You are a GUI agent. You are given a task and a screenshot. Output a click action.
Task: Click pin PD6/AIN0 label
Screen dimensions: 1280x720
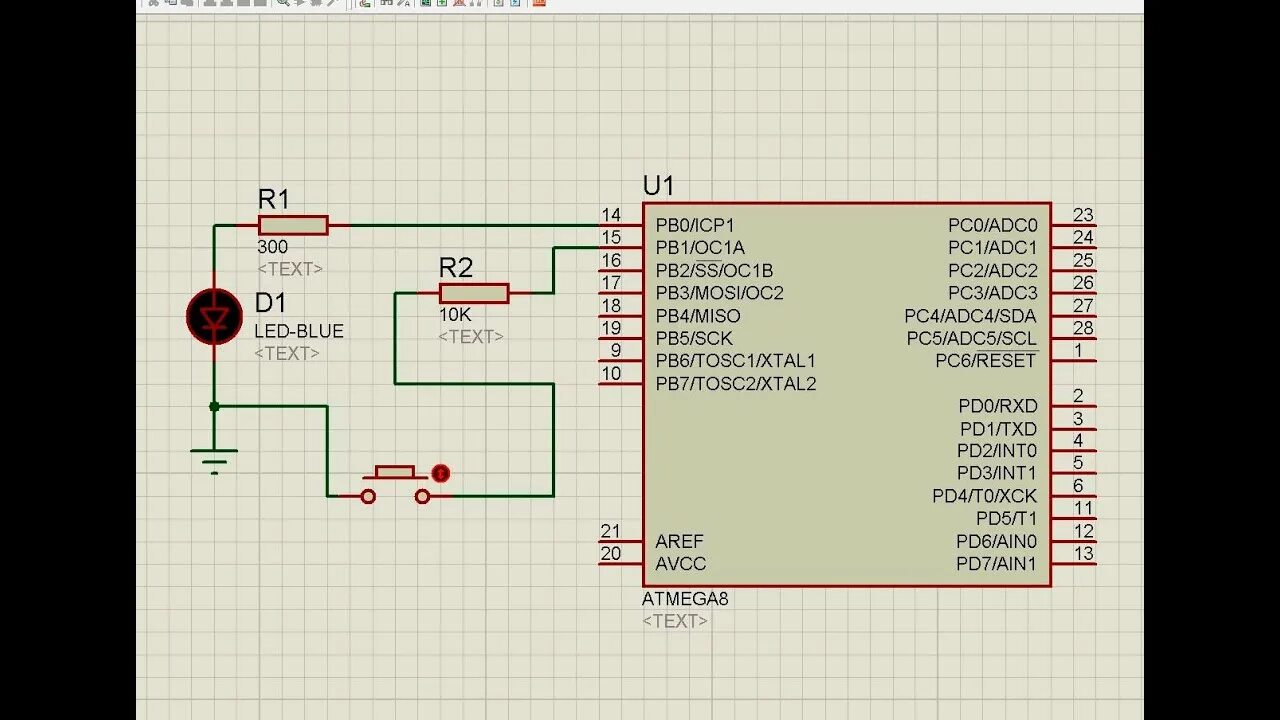997,542
